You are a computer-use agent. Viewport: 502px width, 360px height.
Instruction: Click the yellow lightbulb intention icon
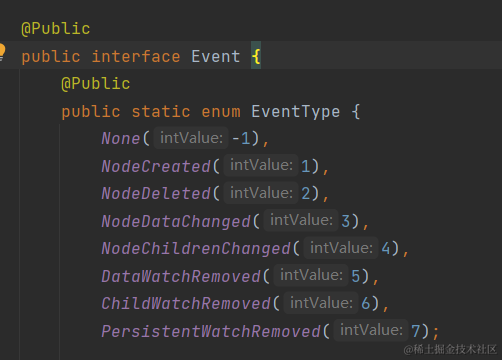(x=2, y=52)
